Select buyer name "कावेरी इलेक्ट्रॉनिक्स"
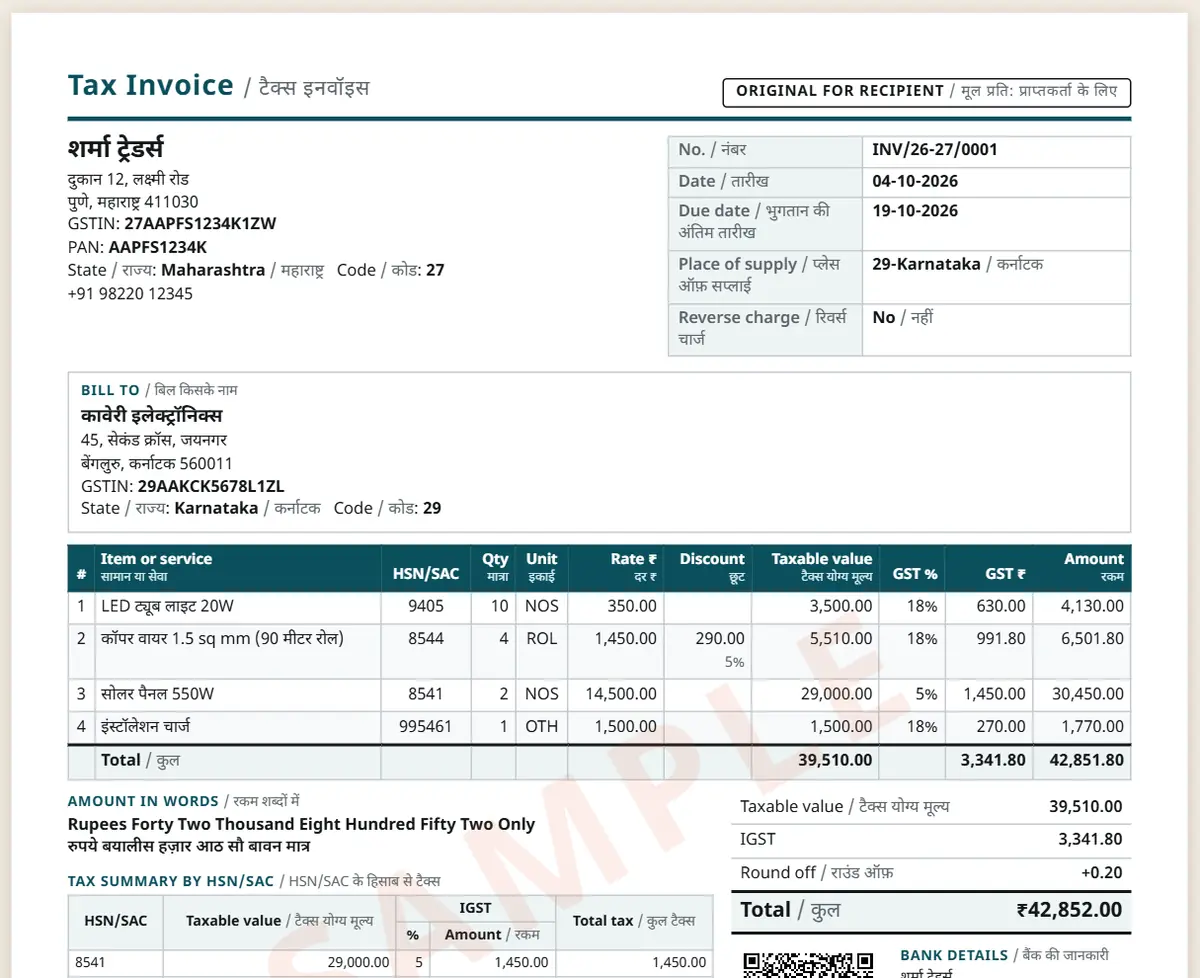The image size is (1200, 978). tap(152, 415)
